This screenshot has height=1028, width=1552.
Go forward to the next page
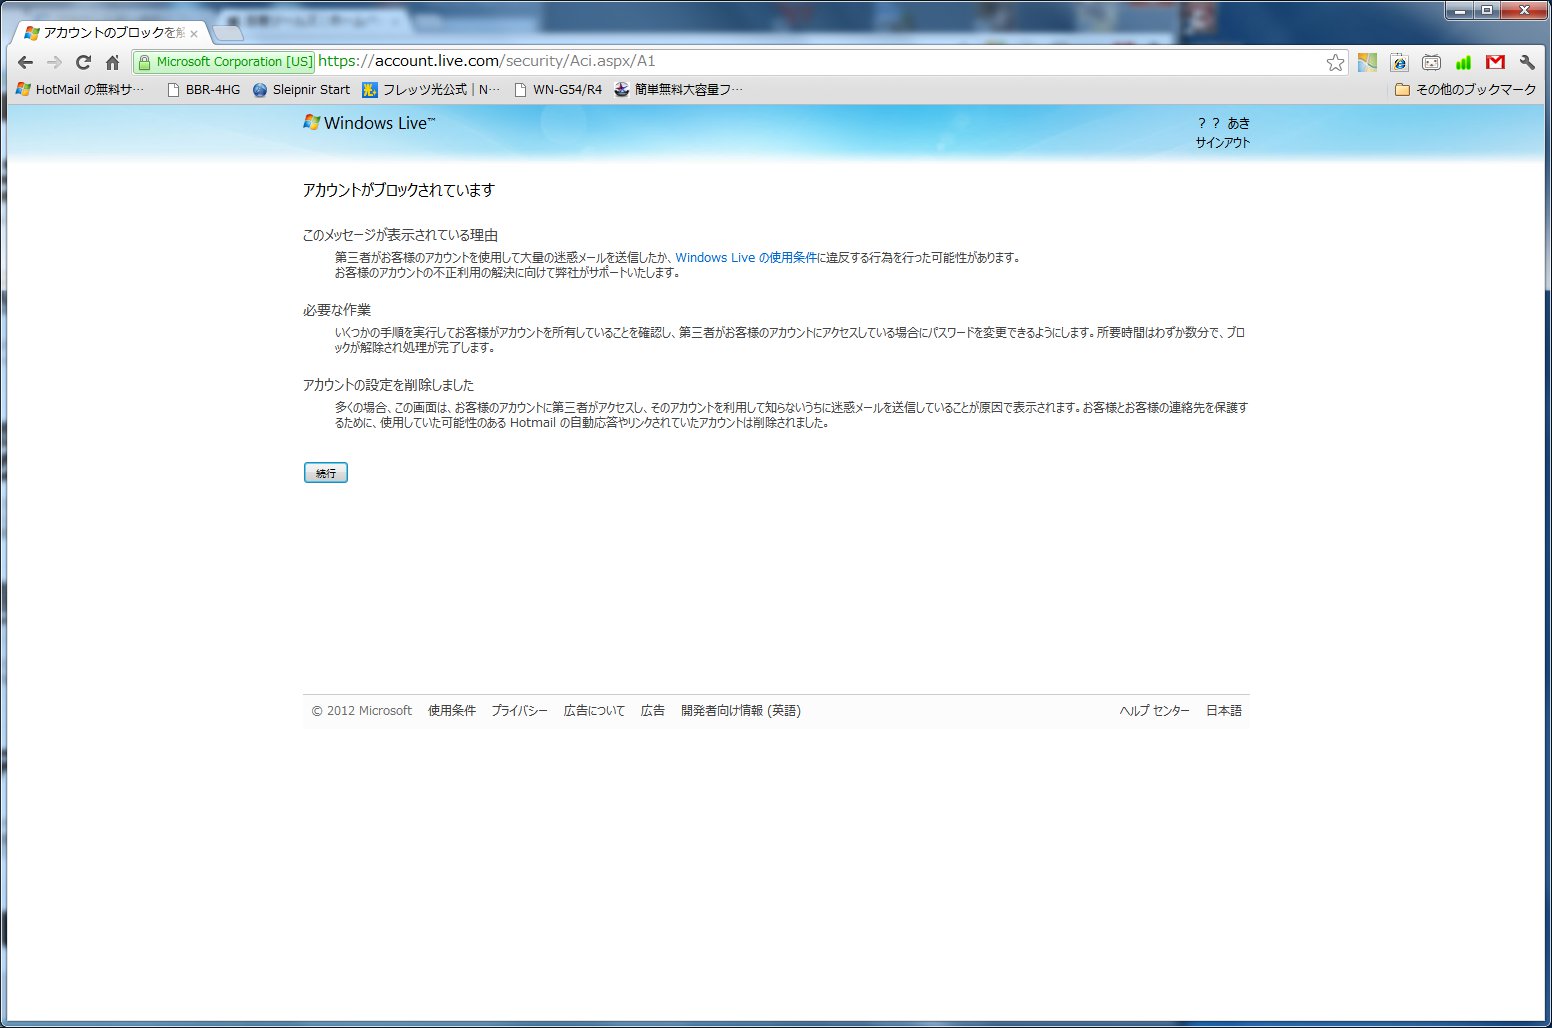point(54,62)
